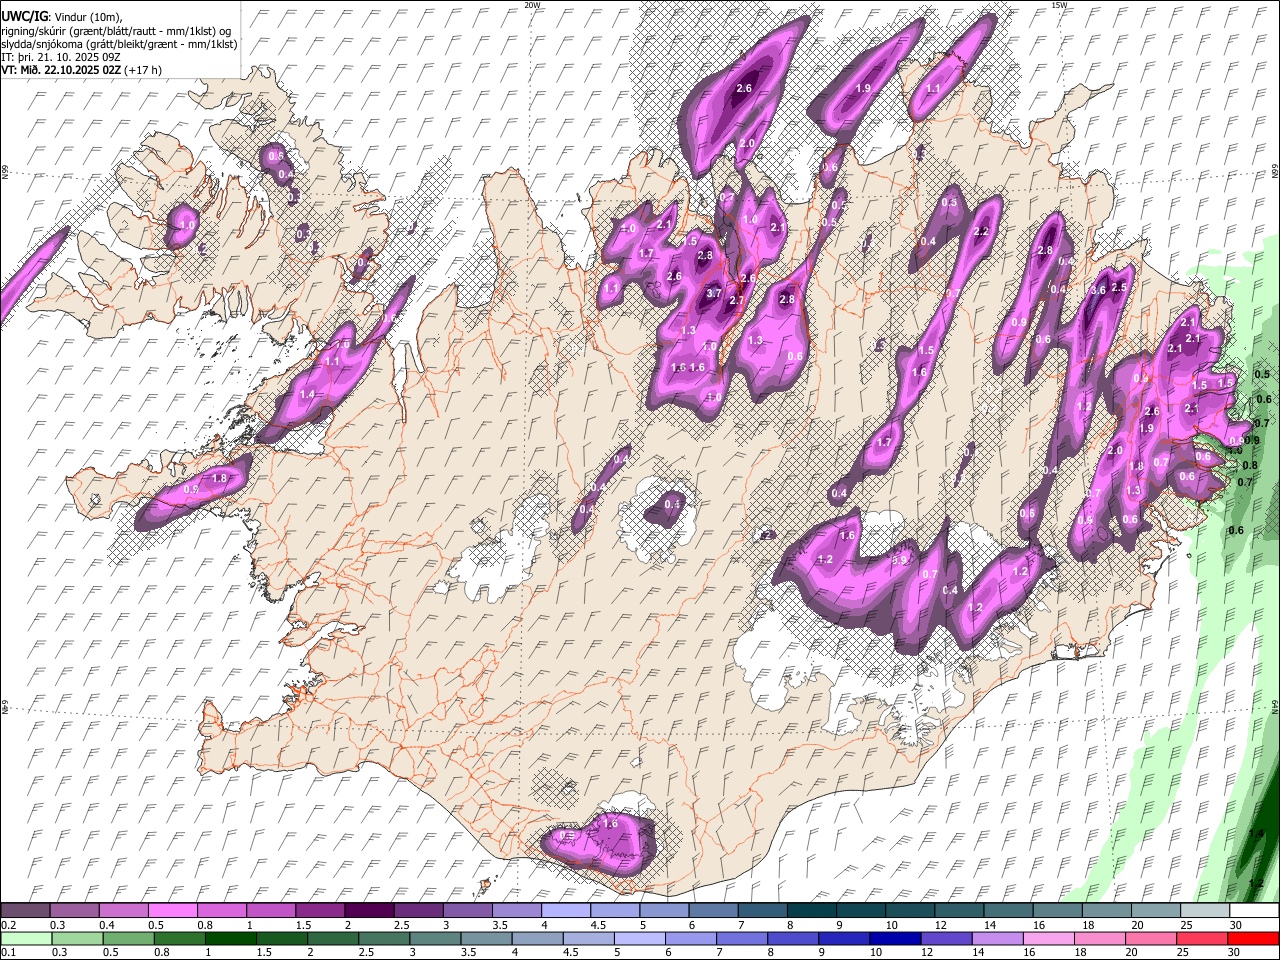
Task: Select the dark purple 2 swatch in upper legend
Action: point(368,911)
